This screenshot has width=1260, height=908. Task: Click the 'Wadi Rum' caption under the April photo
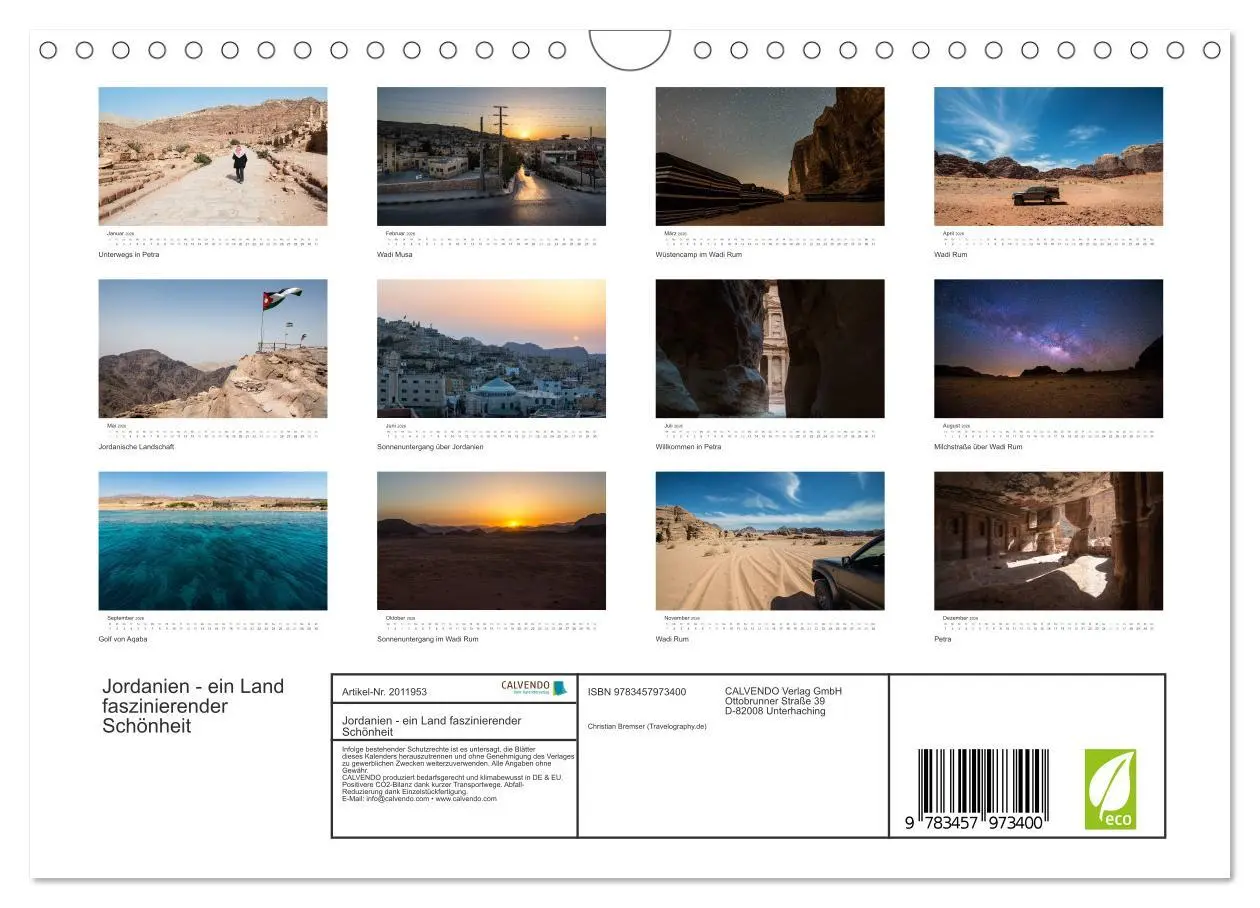tap(951, 254)
